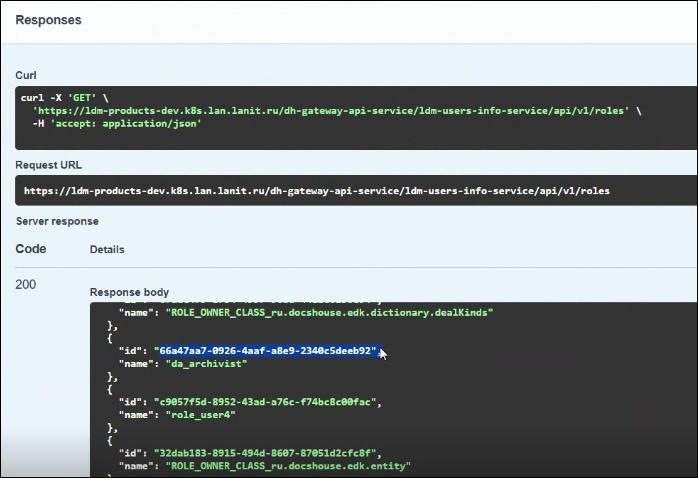The width and height of the screenshot is (698, 478).
Task: Click the Details column header
Action: 107,249
